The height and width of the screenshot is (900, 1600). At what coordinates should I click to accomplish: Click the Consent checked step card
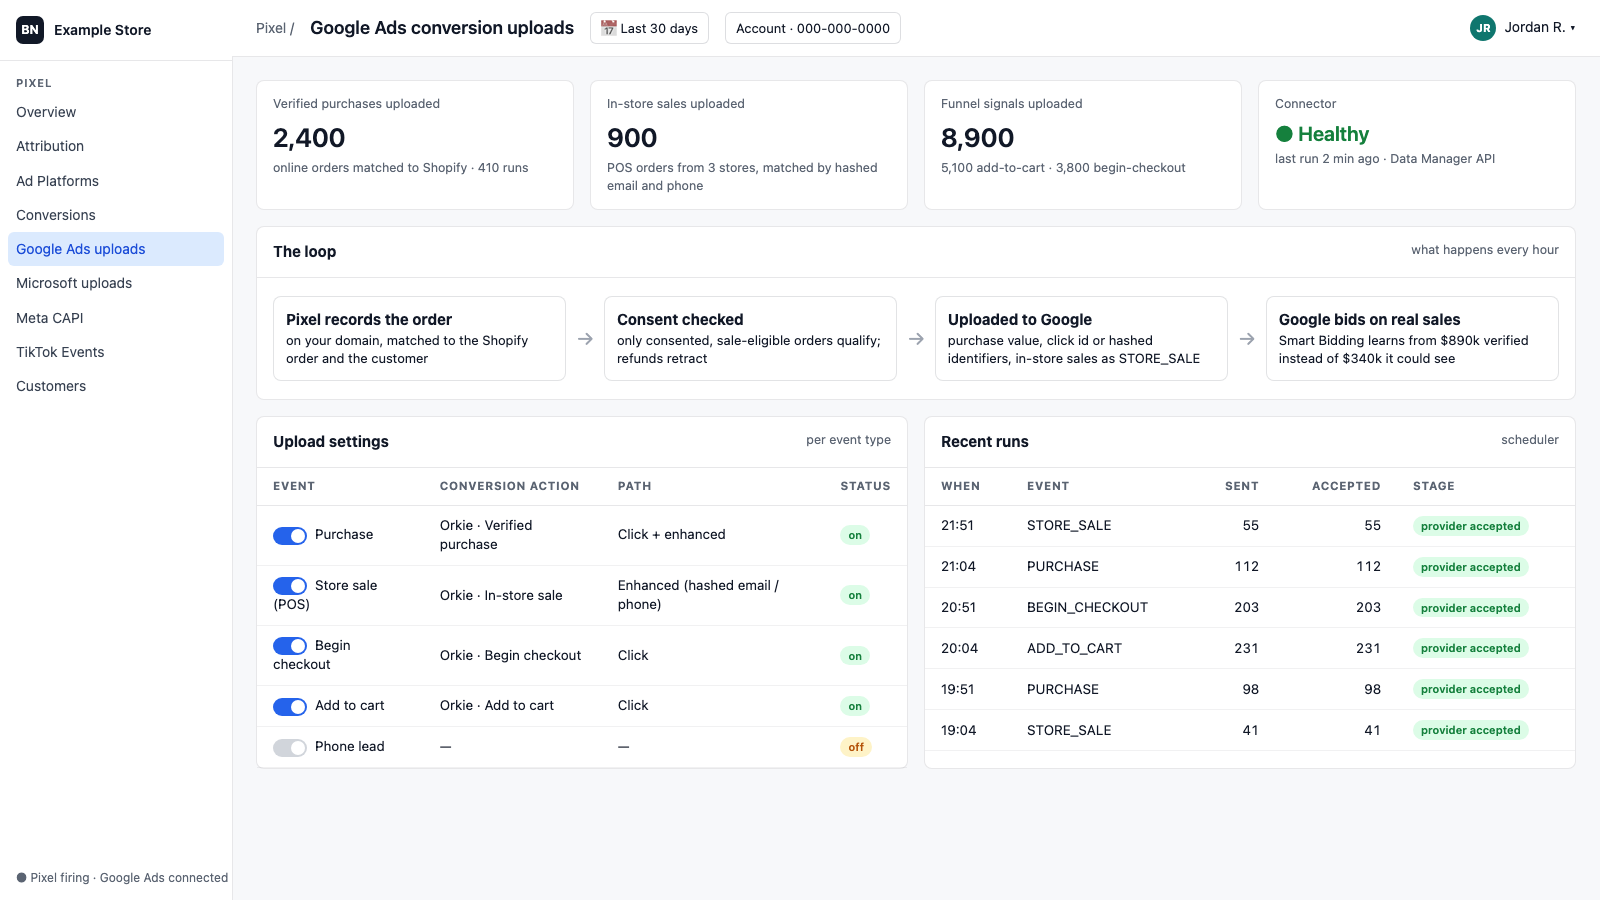[750, 338]
